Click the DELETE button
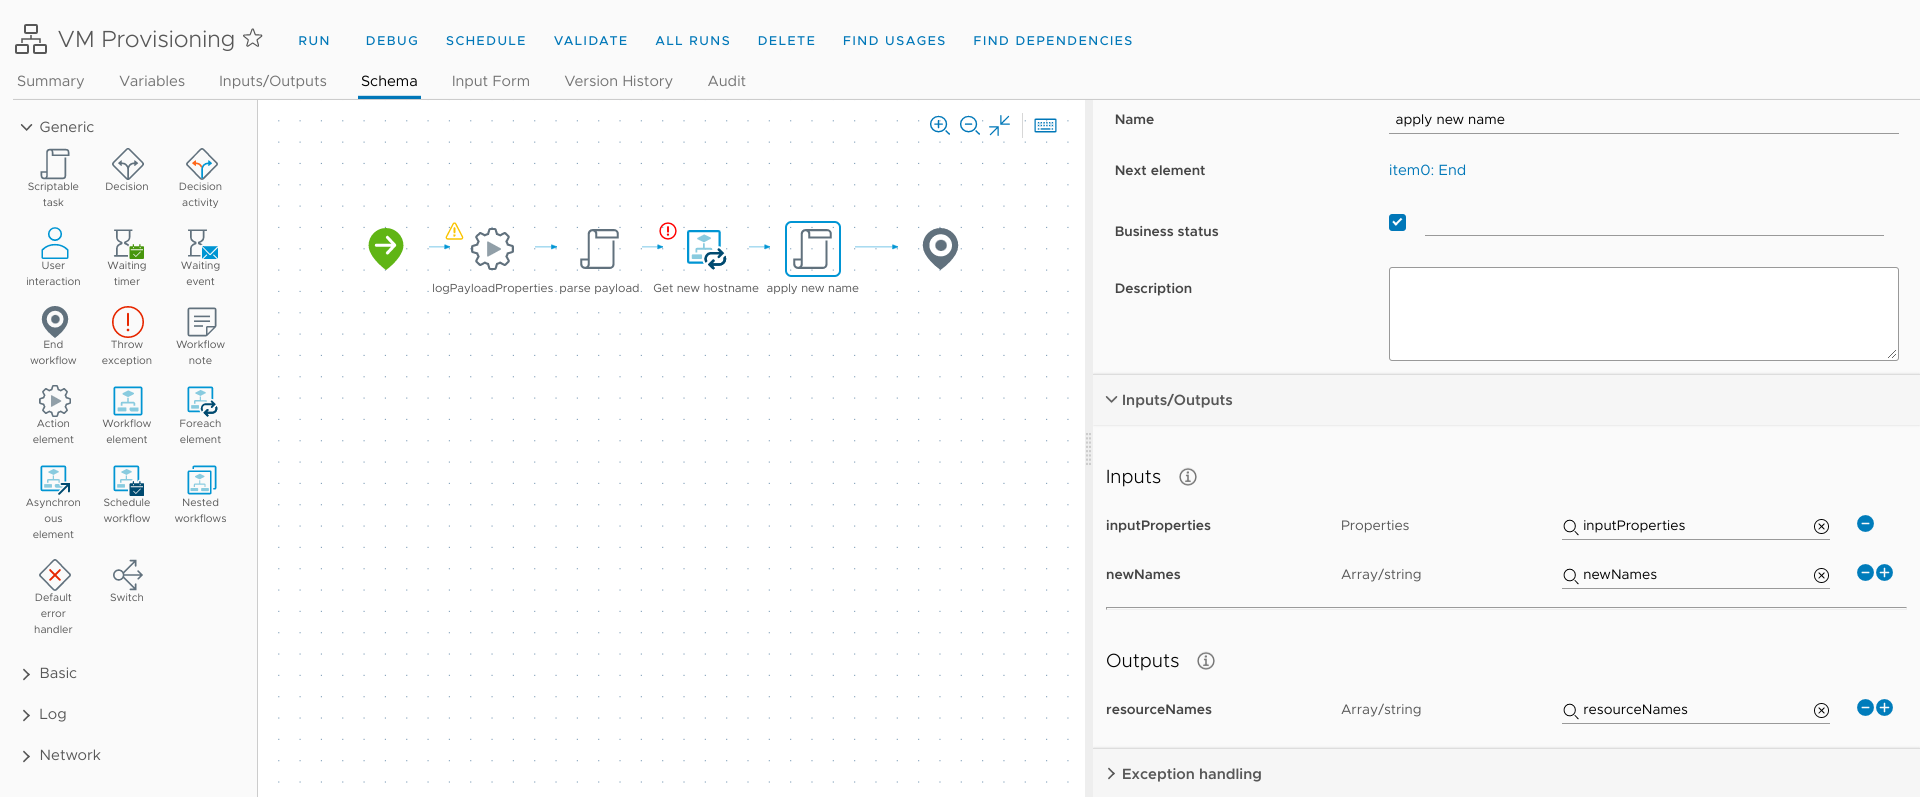 click(787, 41)
